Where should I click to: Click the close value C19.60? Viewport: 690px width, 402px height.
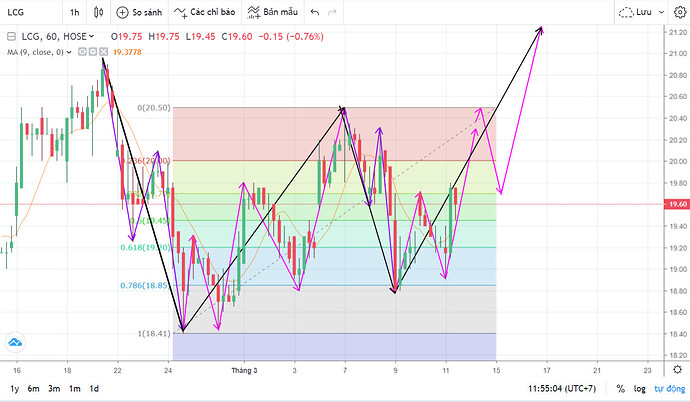click(x=237, y=37)
